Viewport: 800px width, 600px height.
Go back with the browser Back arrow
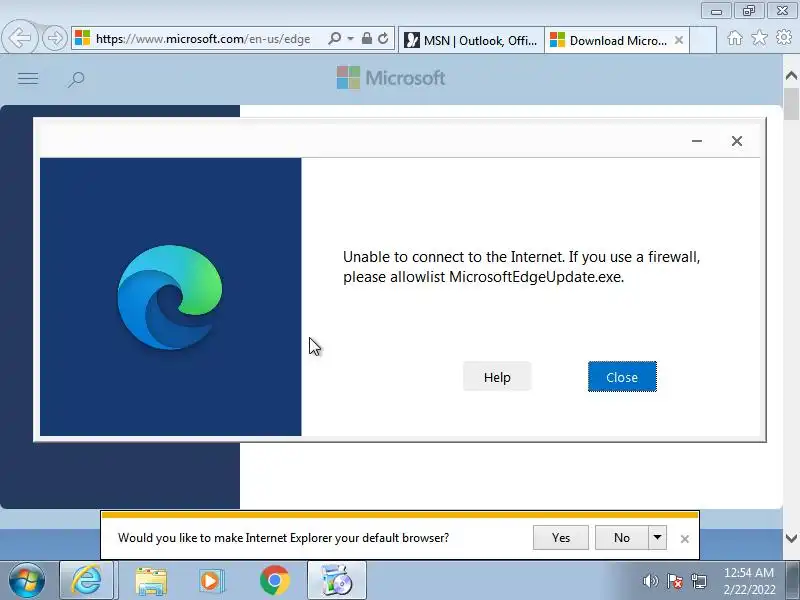click(20, 38)
